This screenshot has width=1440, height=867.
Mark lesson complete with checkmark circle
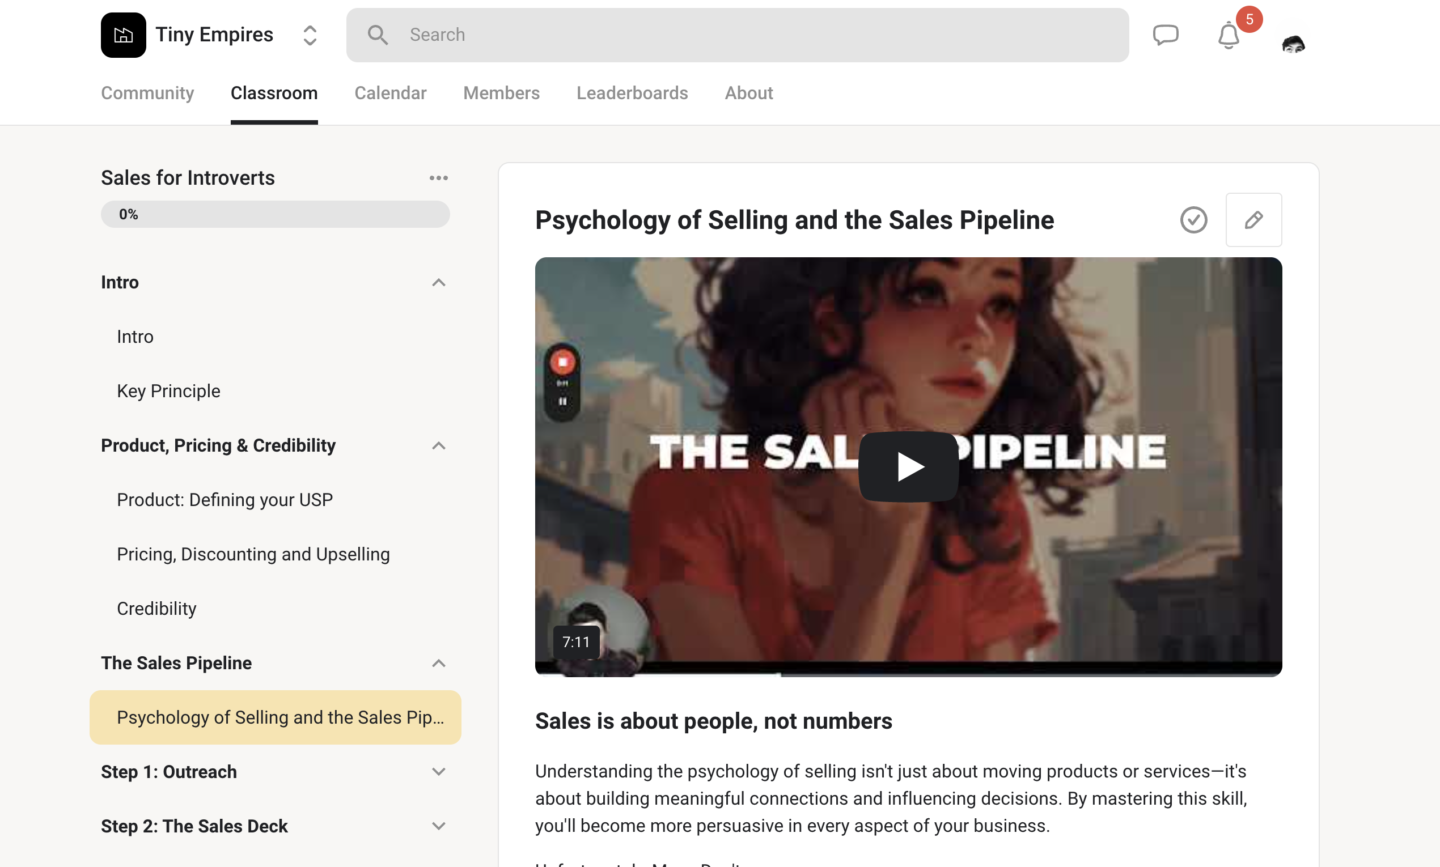tap(1193, 220)
